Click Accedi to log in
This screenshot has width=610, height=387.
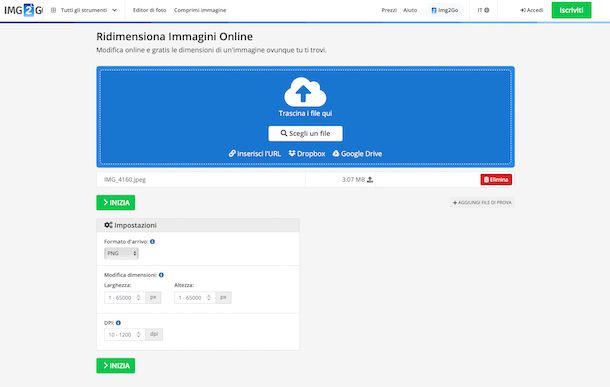[x=531, y=10]
